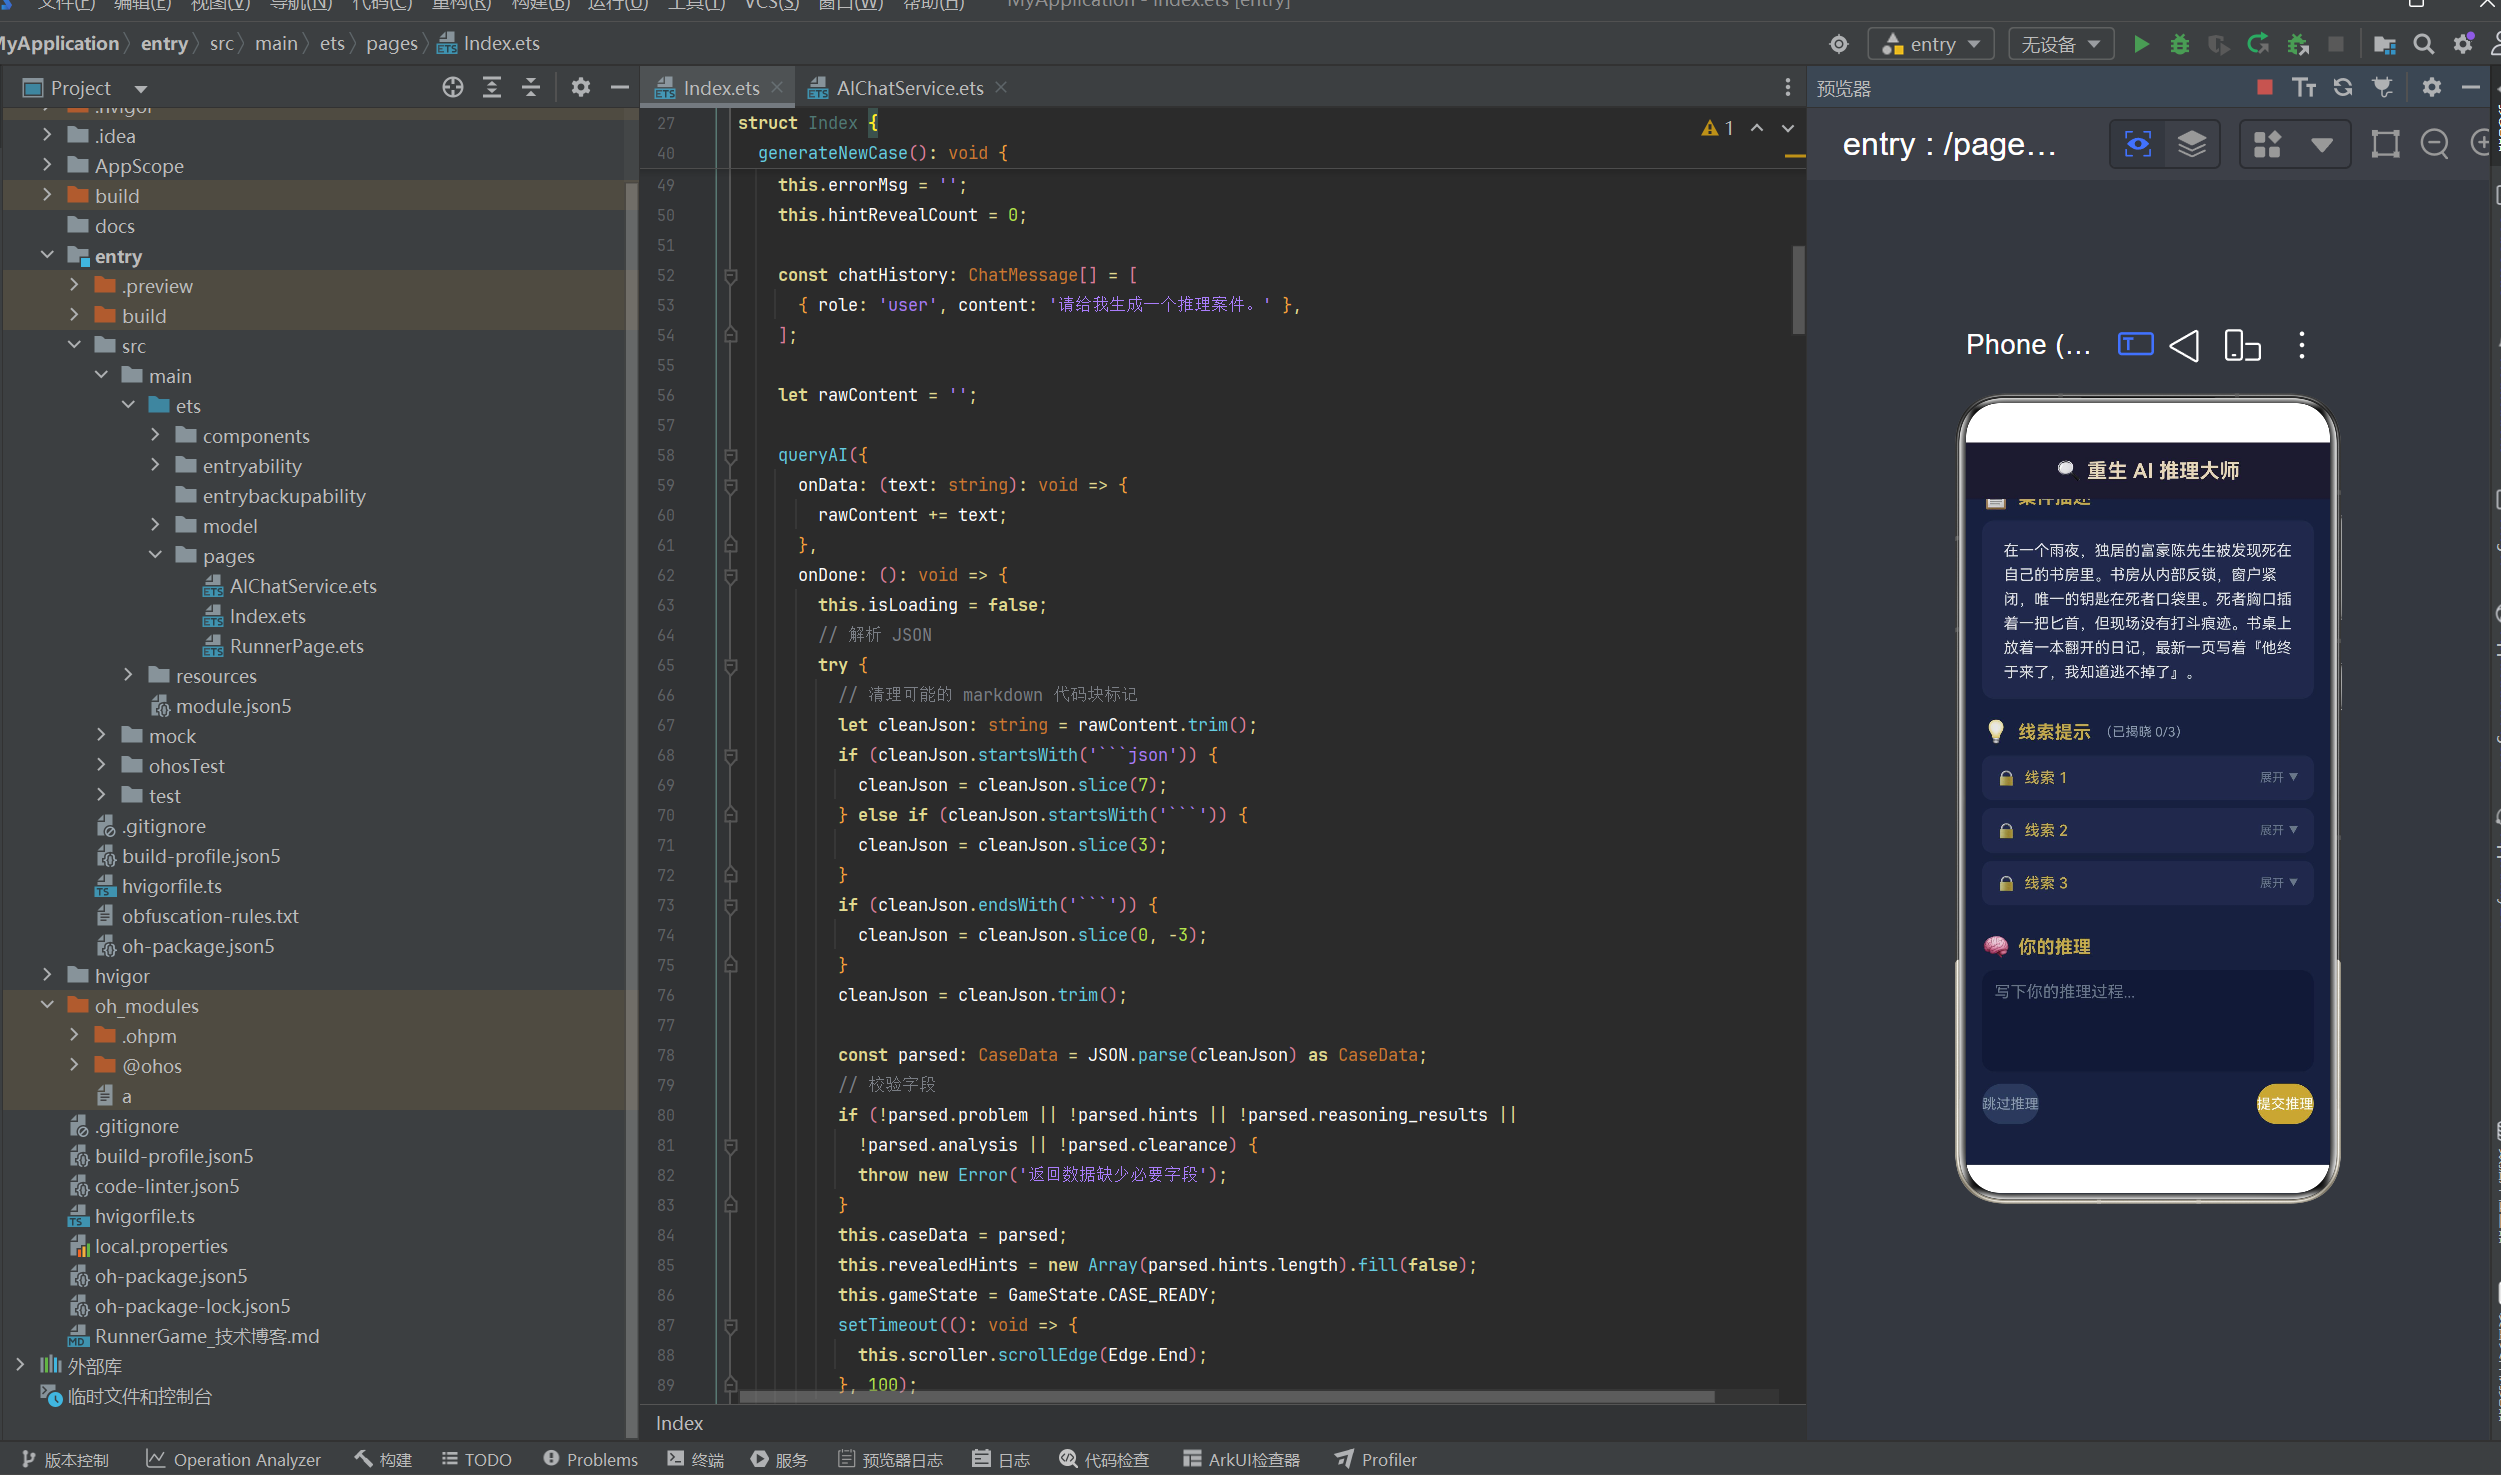The width and height of the screenshot is (2501, 1475).
Task: Open IDE settings gear in the main toolbar
Action: tap(2463, 44)
